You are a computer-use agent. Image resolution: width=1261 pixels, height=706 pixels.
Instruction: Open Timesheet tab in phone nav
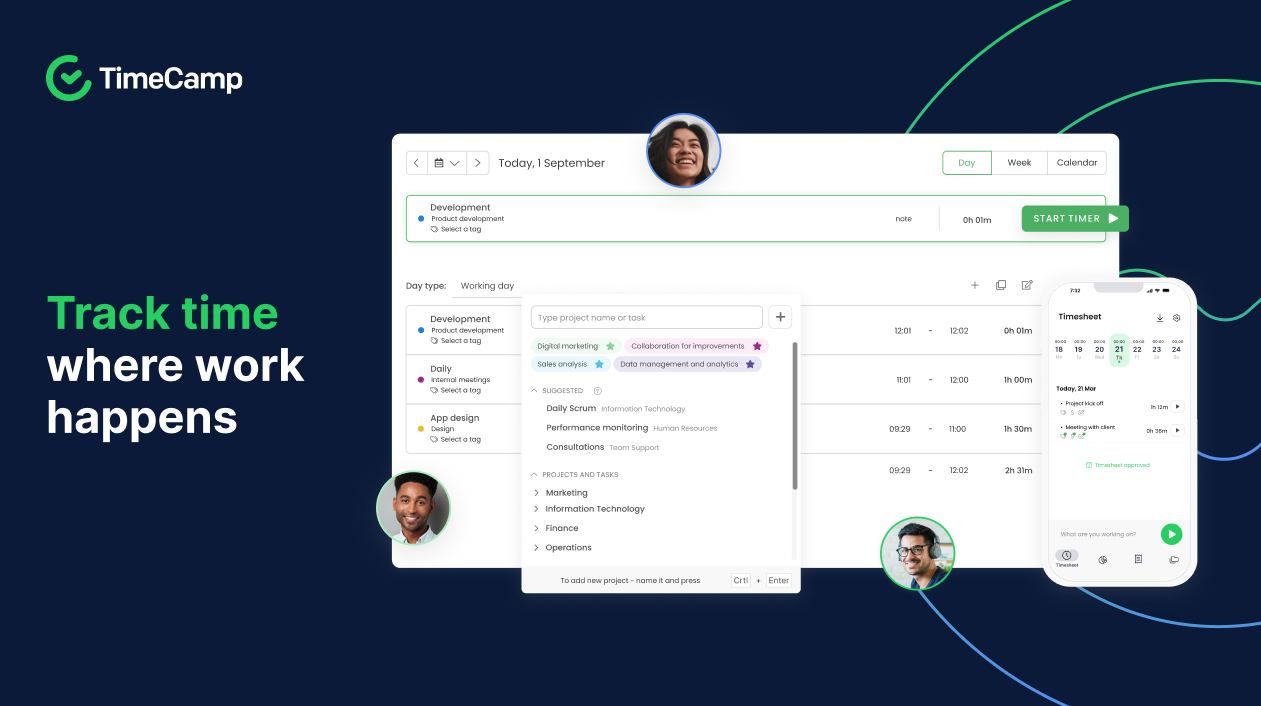[x=1067, y=559]
